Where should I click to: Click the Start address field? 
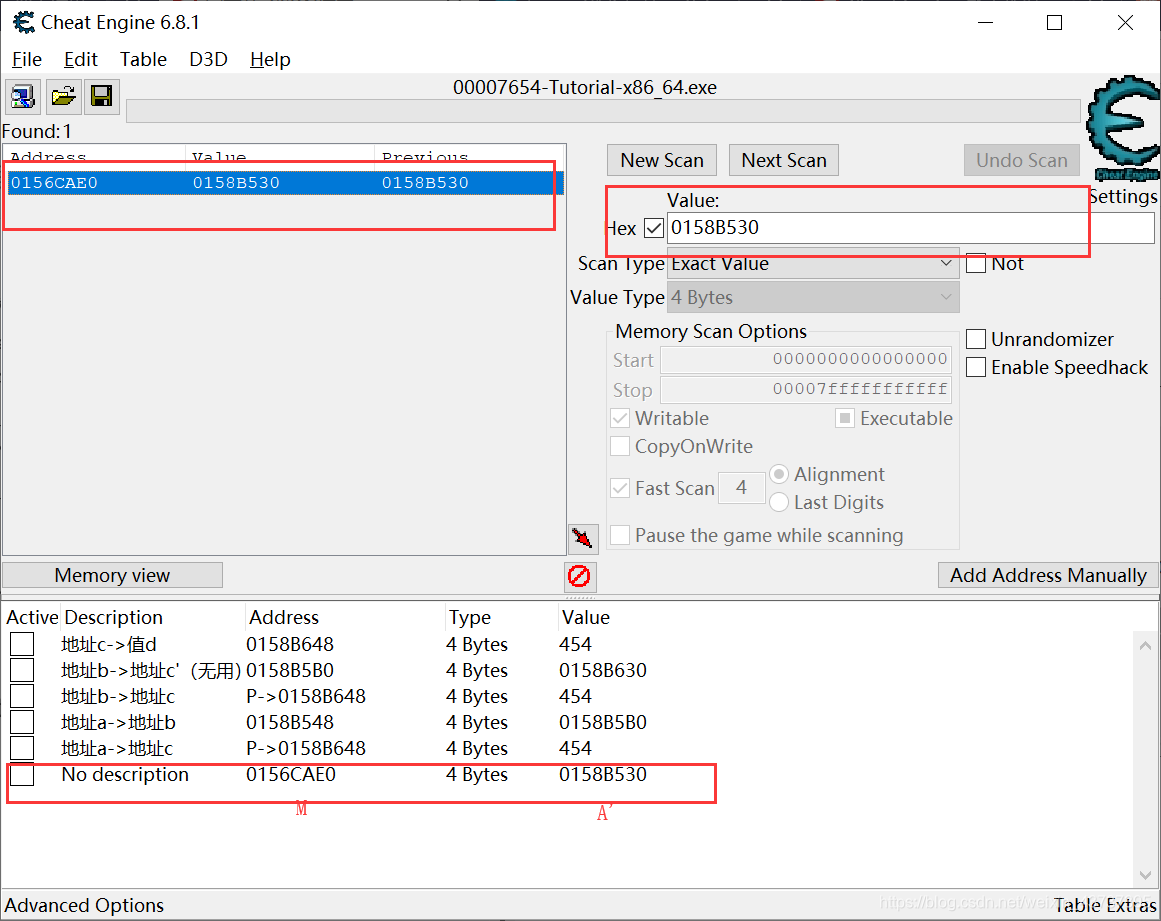coord(806,360)
